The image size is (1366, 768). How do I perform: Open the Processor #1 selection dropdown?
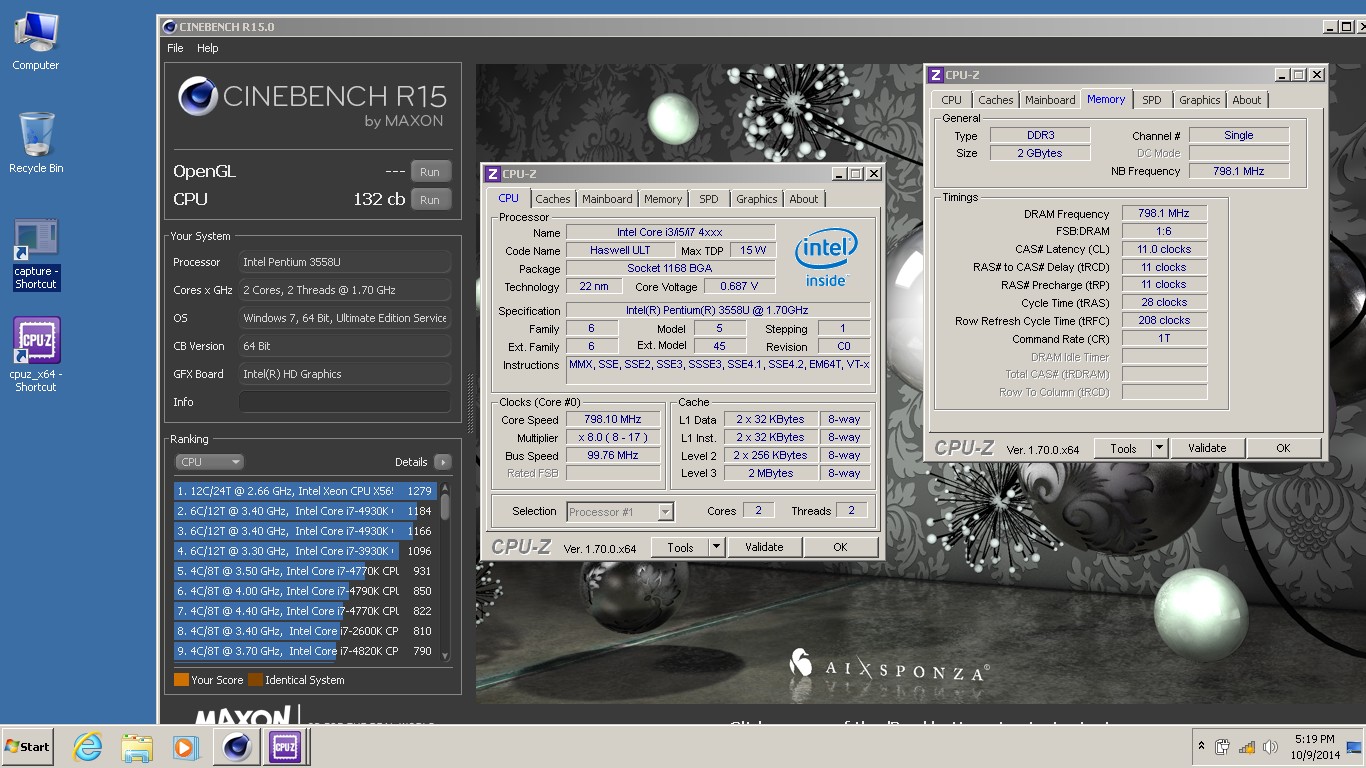click(620, 512)
